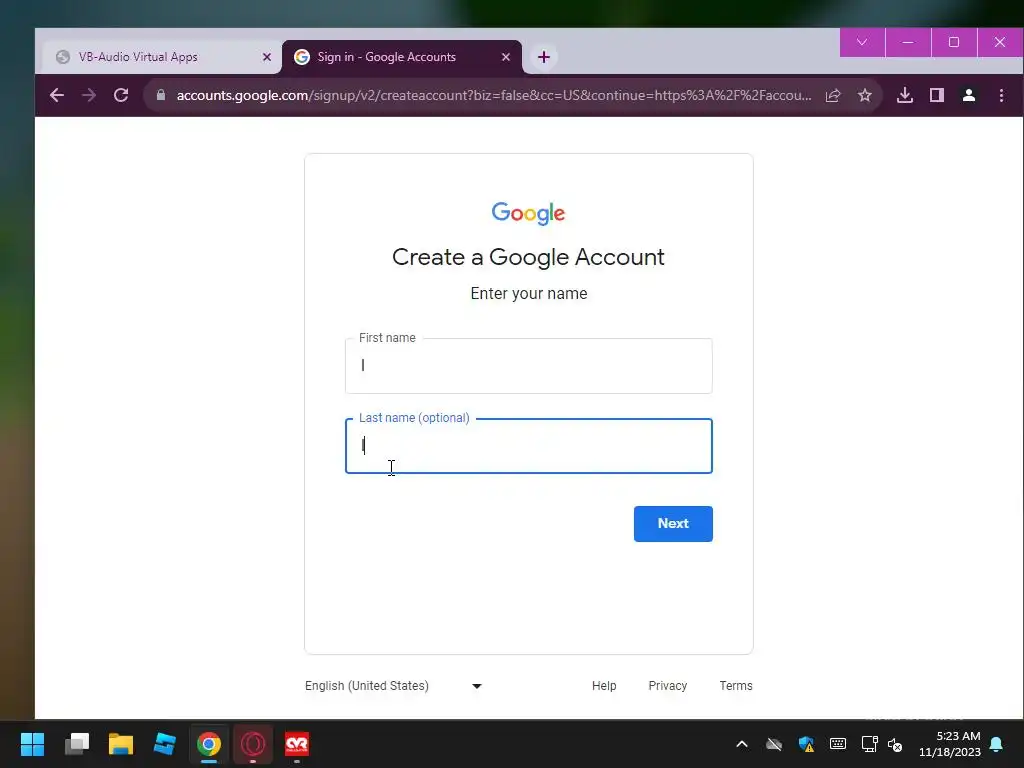Open the Opera browser taskbar icon
This screenshot has width=1024, height=768.
pyautogui.click(x=253, y=744)
